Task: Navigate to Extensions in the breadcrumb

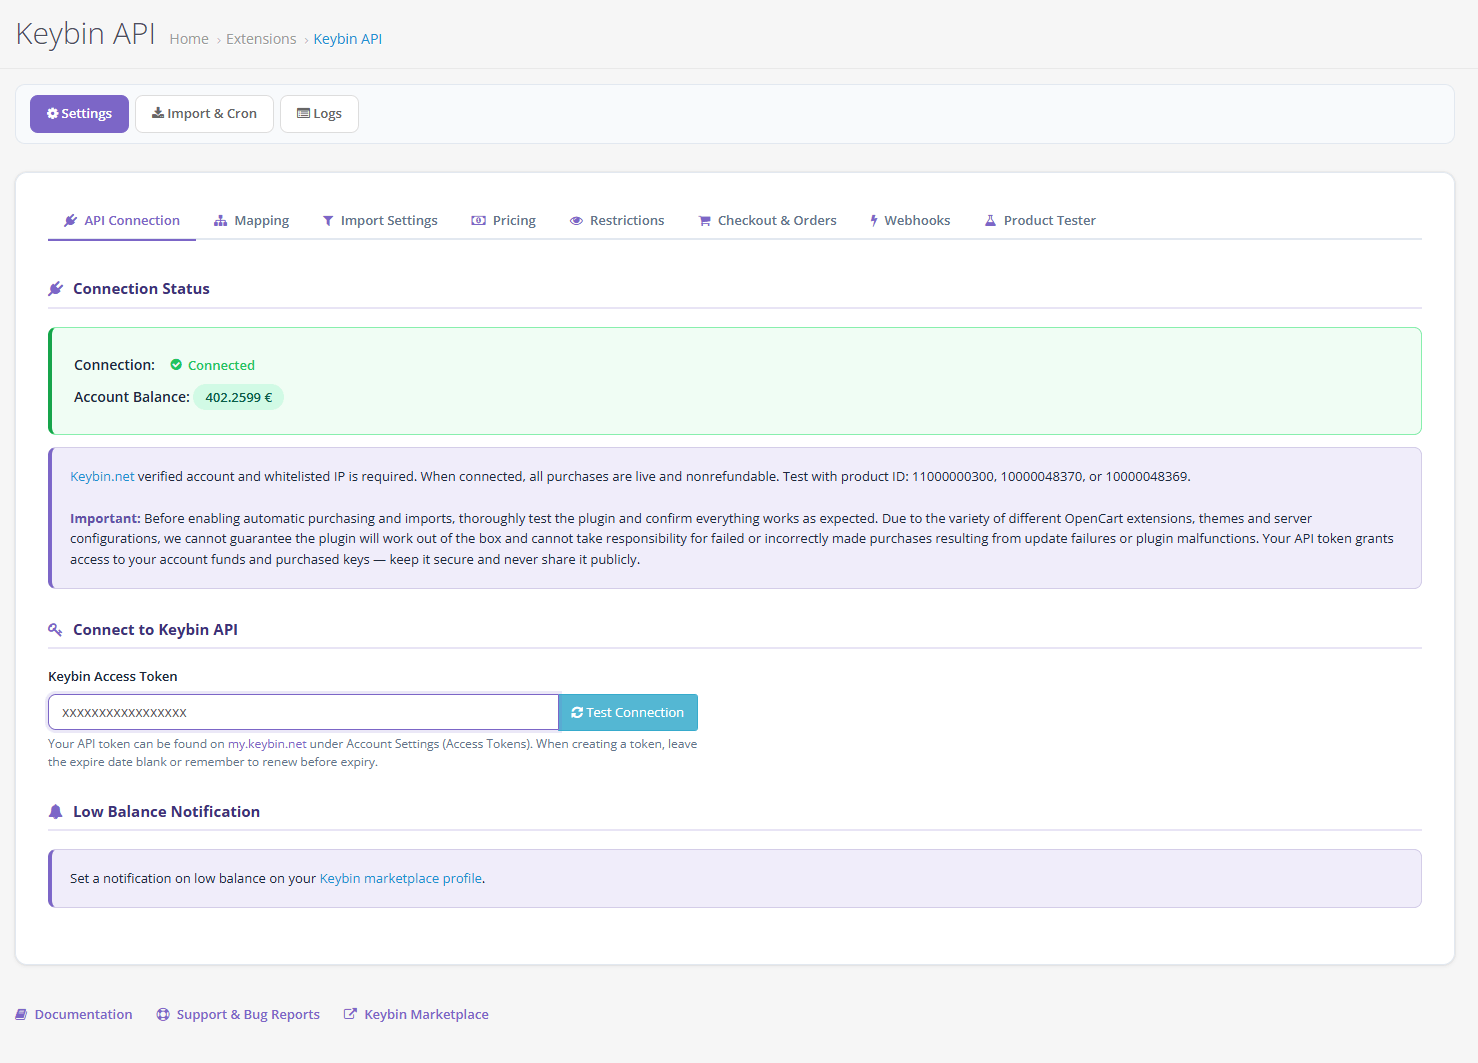Action: coord(261,39)
